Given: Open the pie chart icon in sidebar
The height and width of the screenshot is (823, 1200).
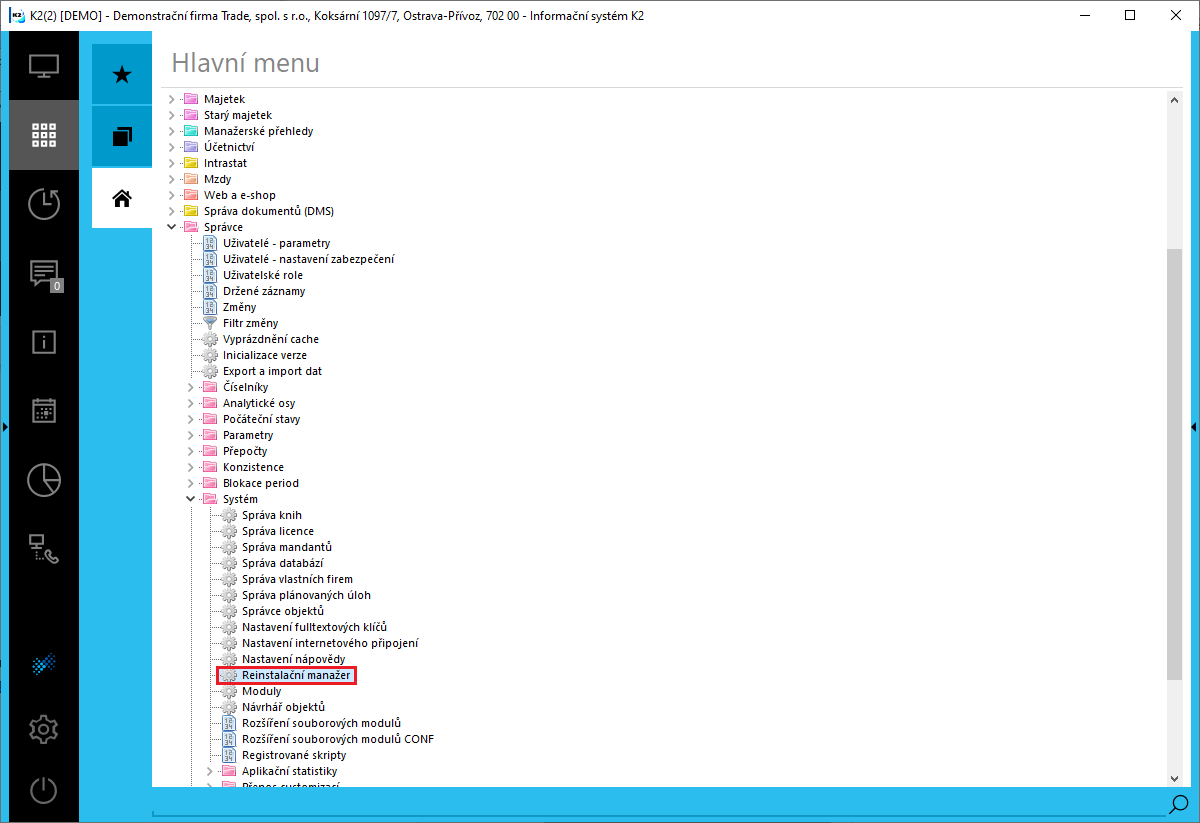Looking at the screenshot, I should pos(43,480).
